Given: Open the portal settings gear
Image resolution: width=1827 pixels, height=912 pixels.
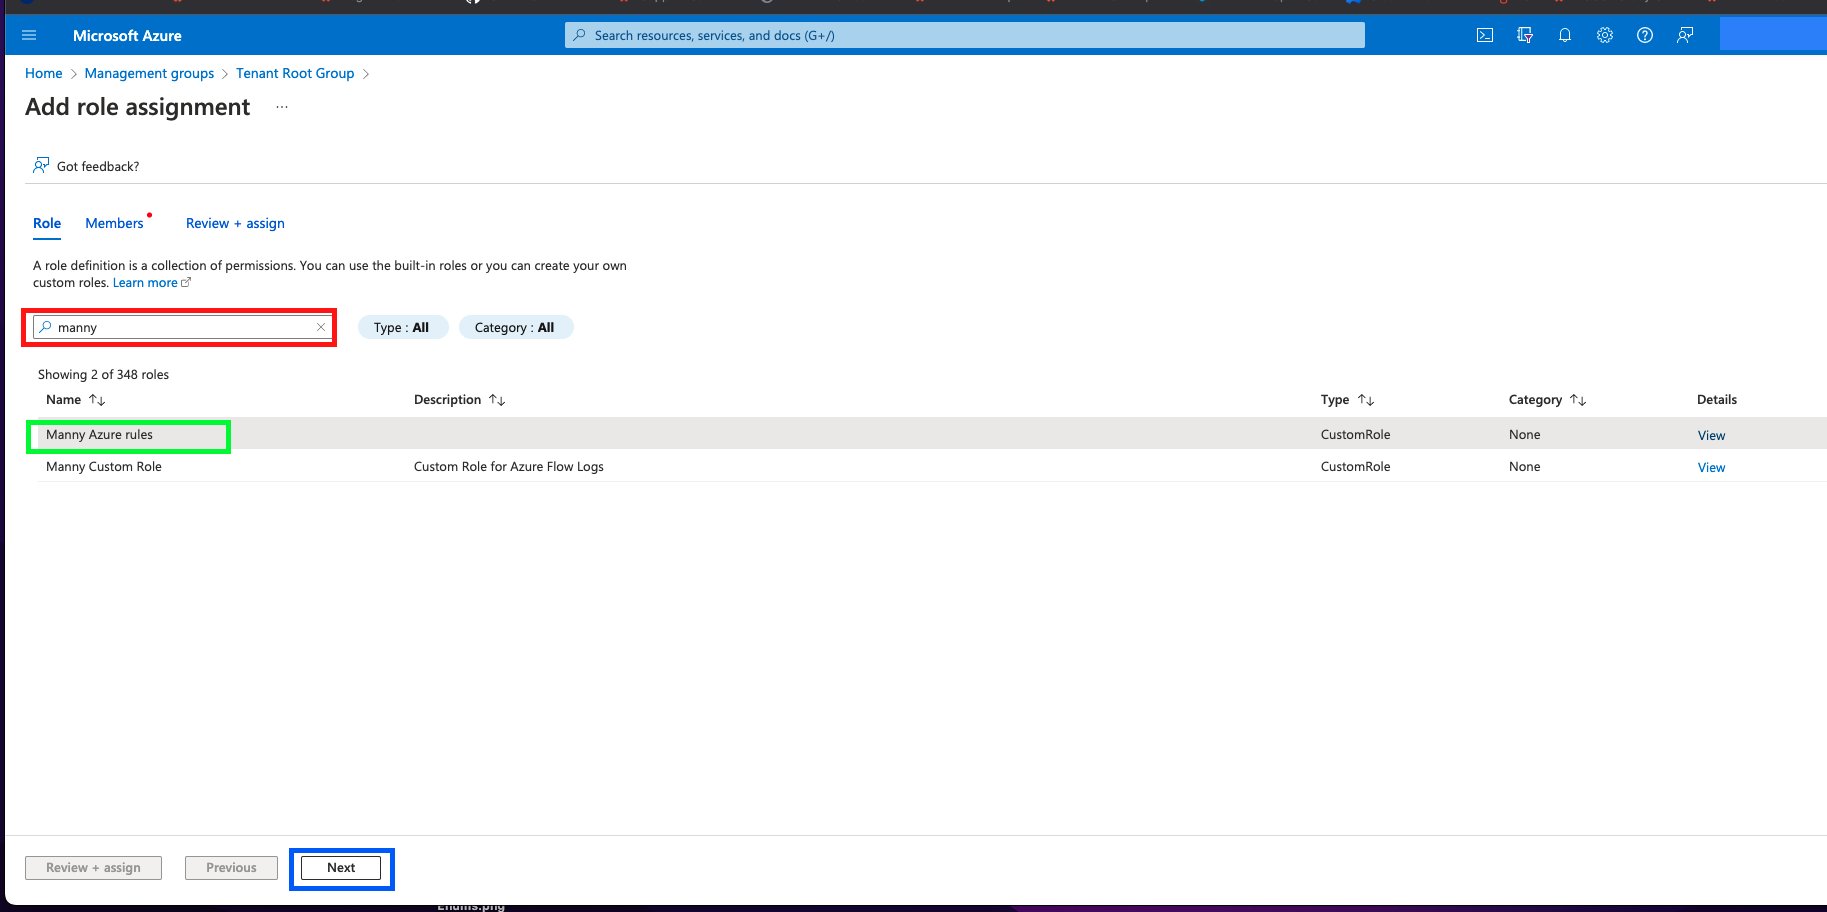Looking at the screenshot, I should coord(1604,34).
